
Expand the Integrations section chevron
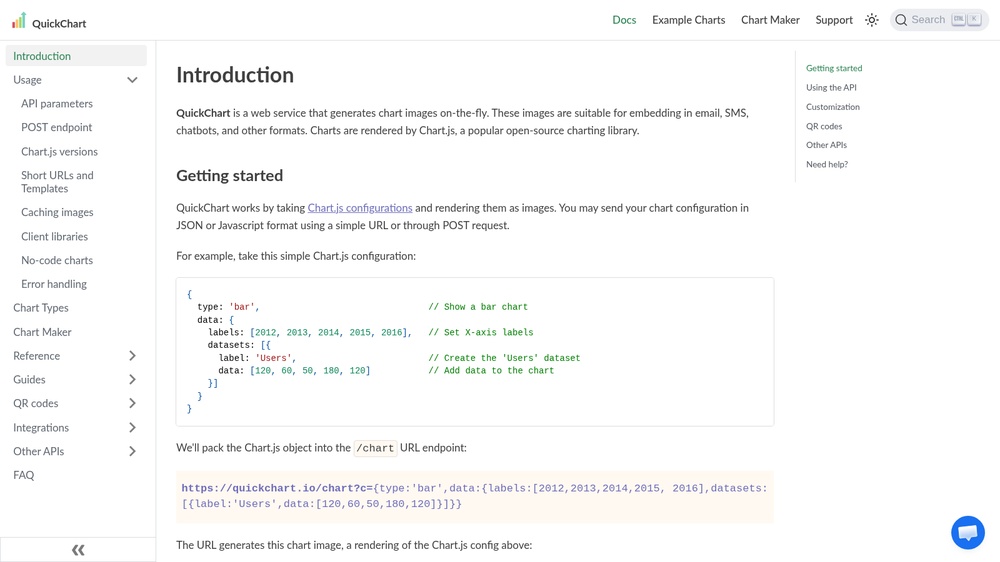point(132,427)
